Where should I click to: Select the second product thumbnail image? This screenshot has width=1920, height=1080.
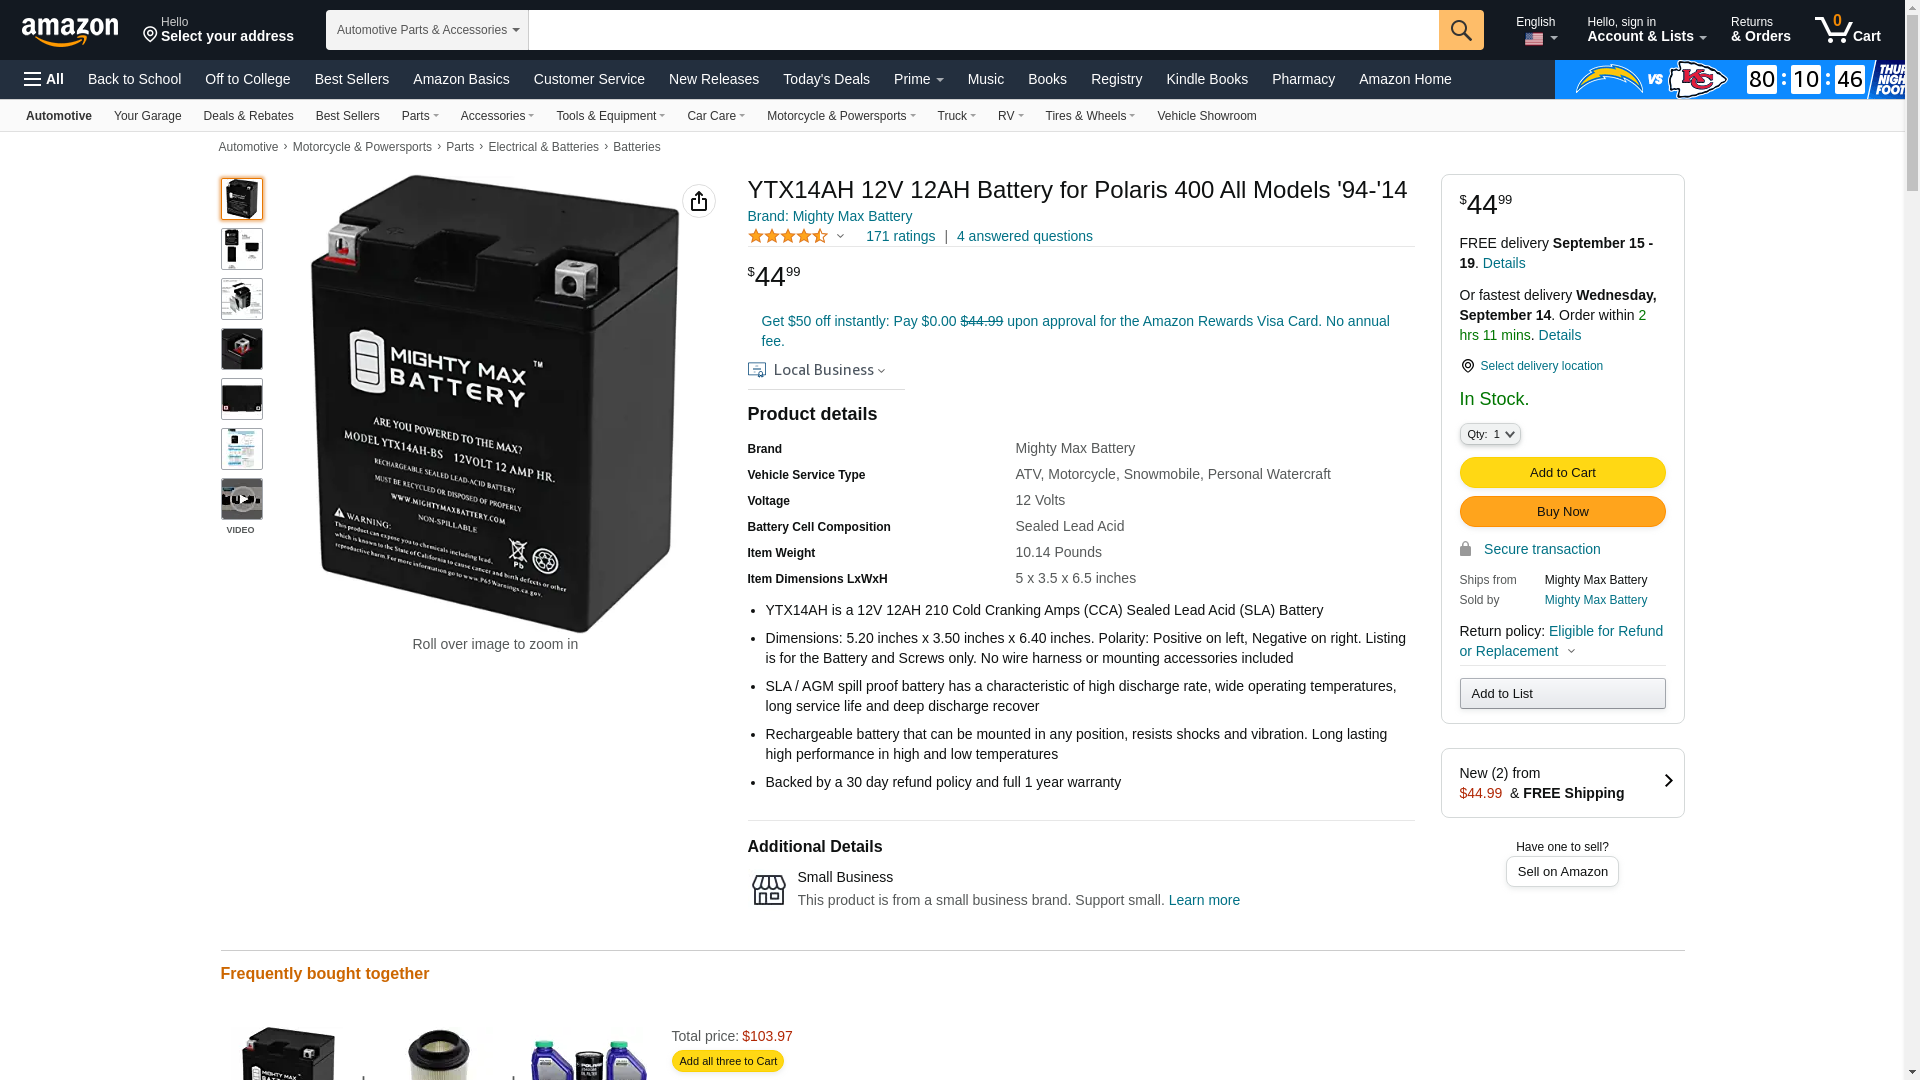tap(242, 249)
